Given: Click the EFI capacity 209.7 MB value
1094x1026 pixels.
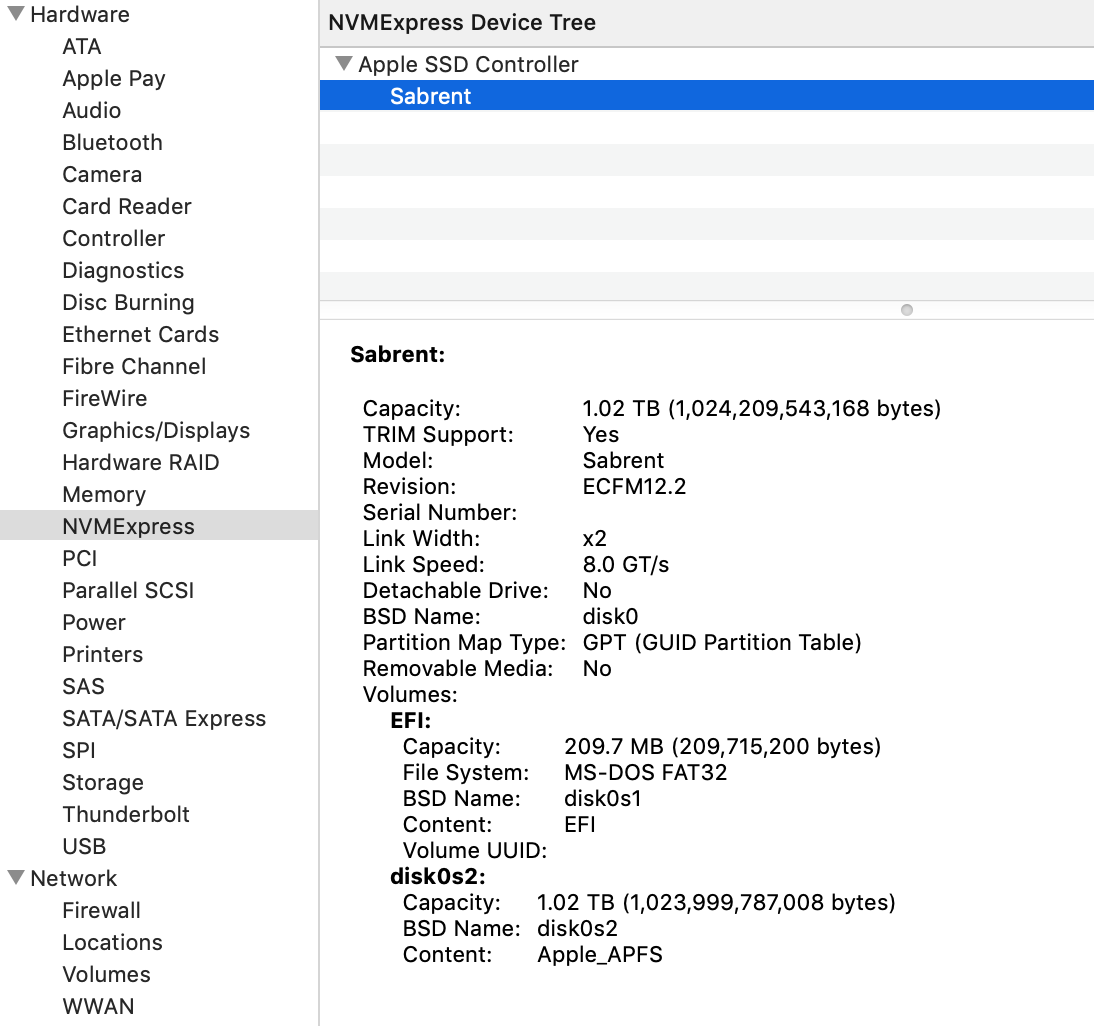Looking at the screenshot, I should coord(722,746).
